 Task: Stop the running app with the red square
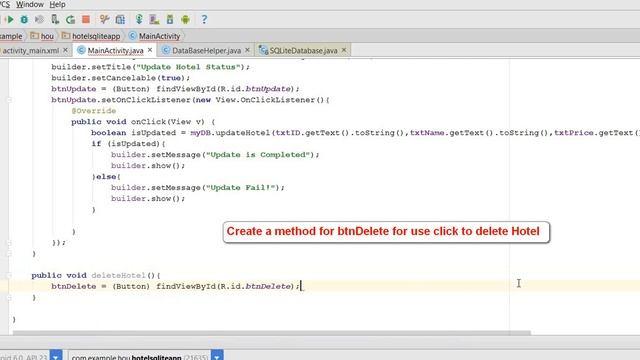(x=86, y=20)
